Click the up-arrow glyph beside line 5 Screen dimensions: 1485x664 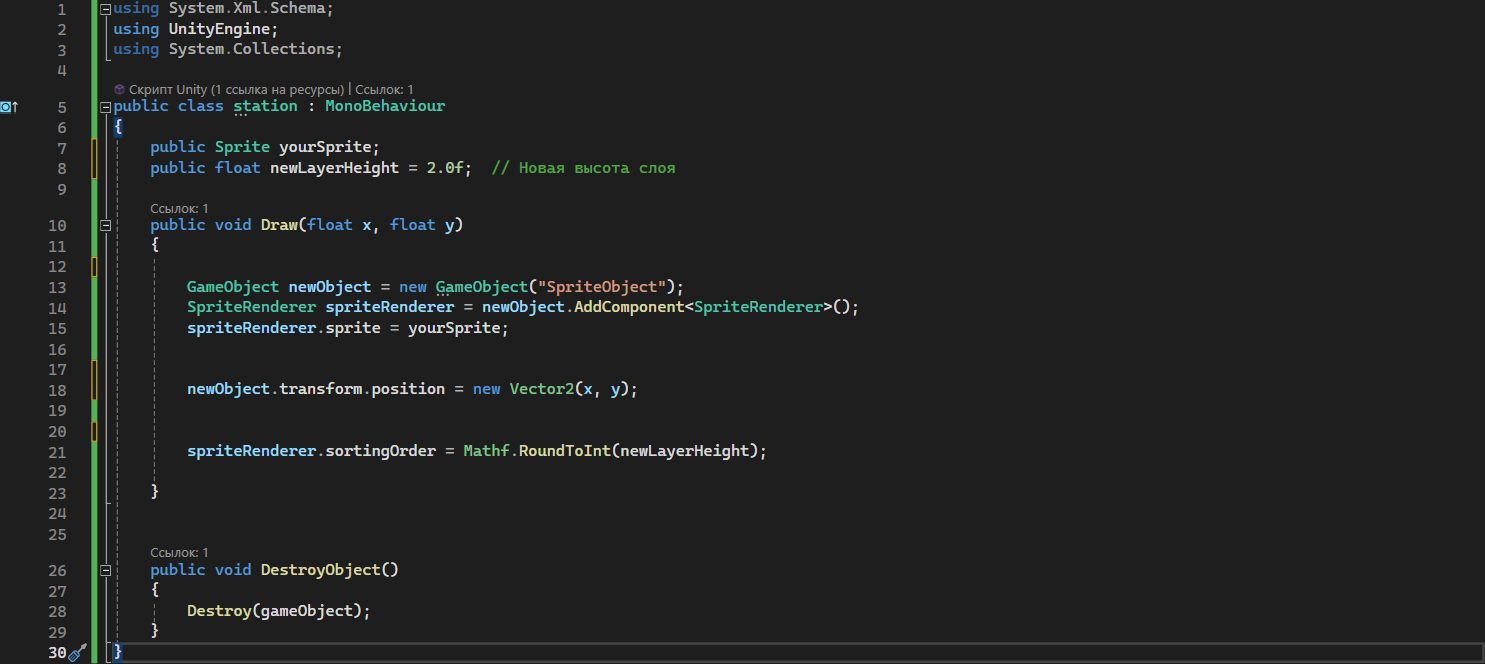pyautogui.click(x=16, y=106)
